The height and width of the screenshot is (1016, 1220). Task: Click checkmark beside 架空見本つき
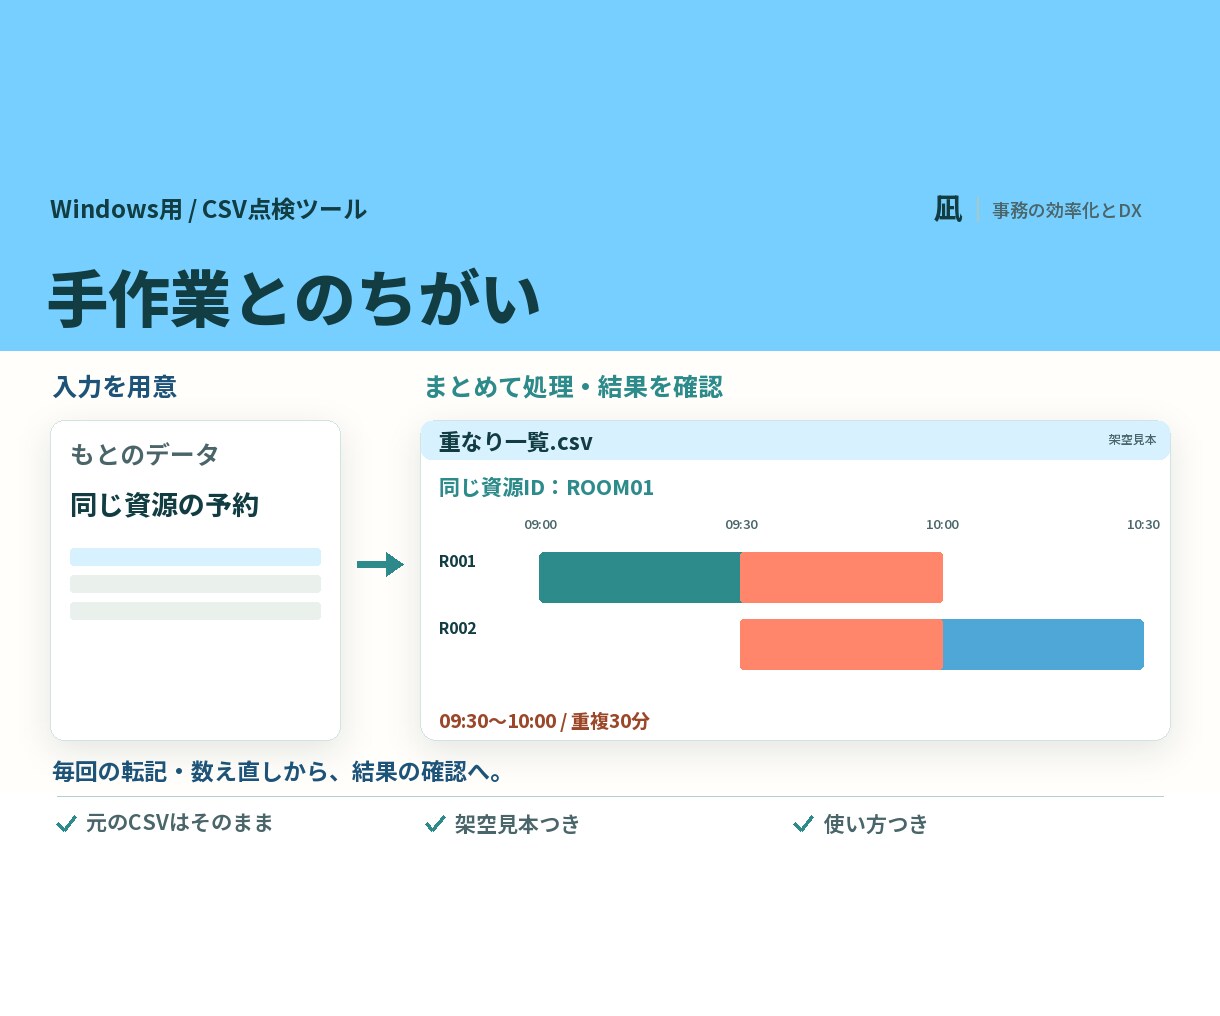(435, 824)
